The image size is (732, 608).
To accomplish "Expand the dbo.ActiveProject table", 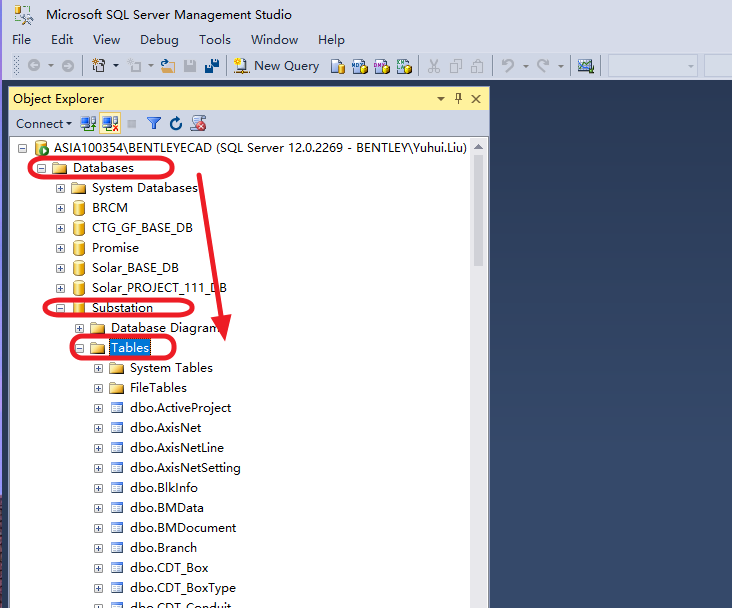I will (98, 409).
